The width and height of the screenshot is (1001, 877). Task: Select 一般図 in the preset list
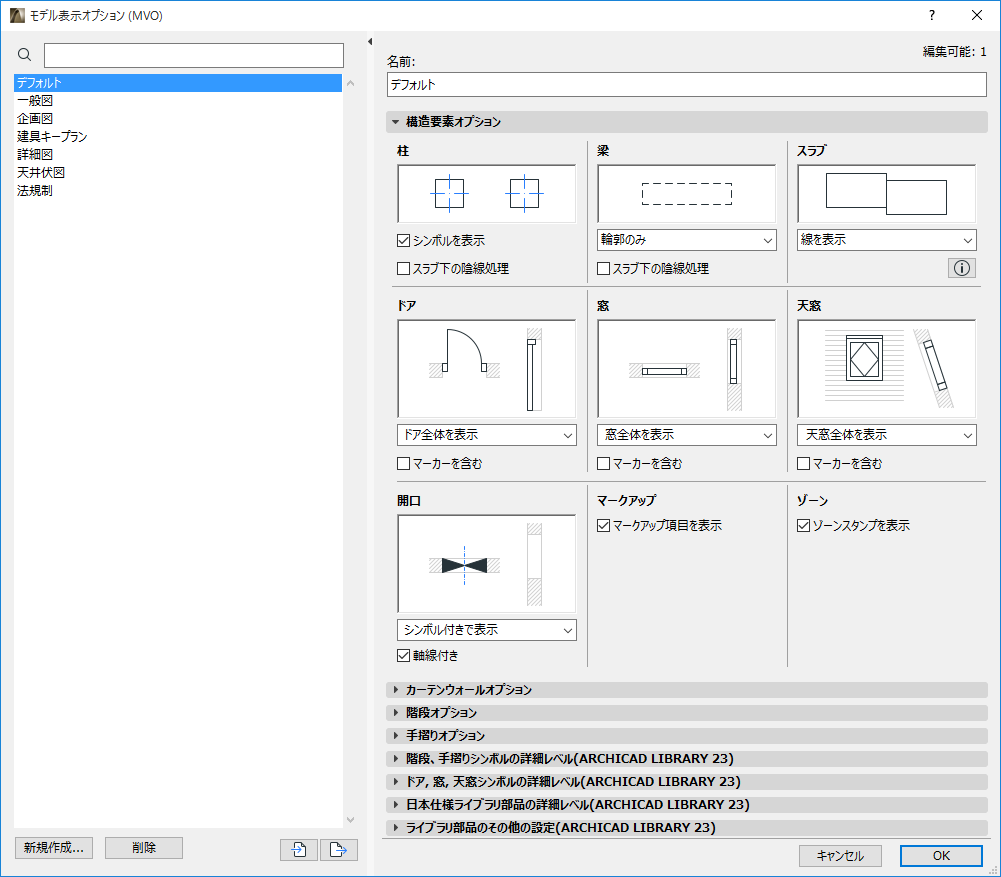[35, 100]
